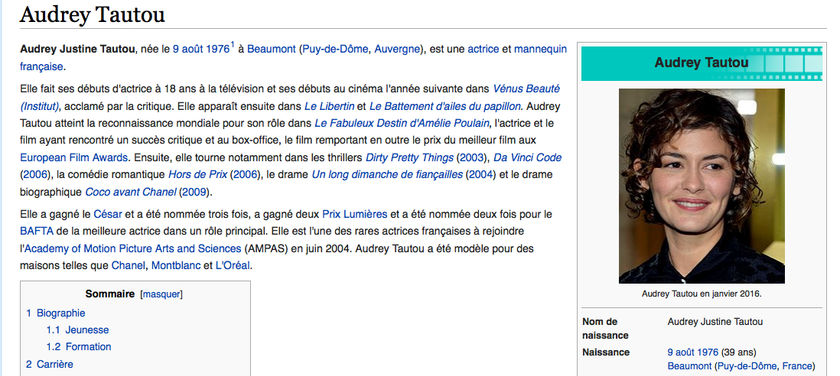This screenshot has height=376, width=840.
Task: Open Coco avant Chanel link
Action: 131,192
